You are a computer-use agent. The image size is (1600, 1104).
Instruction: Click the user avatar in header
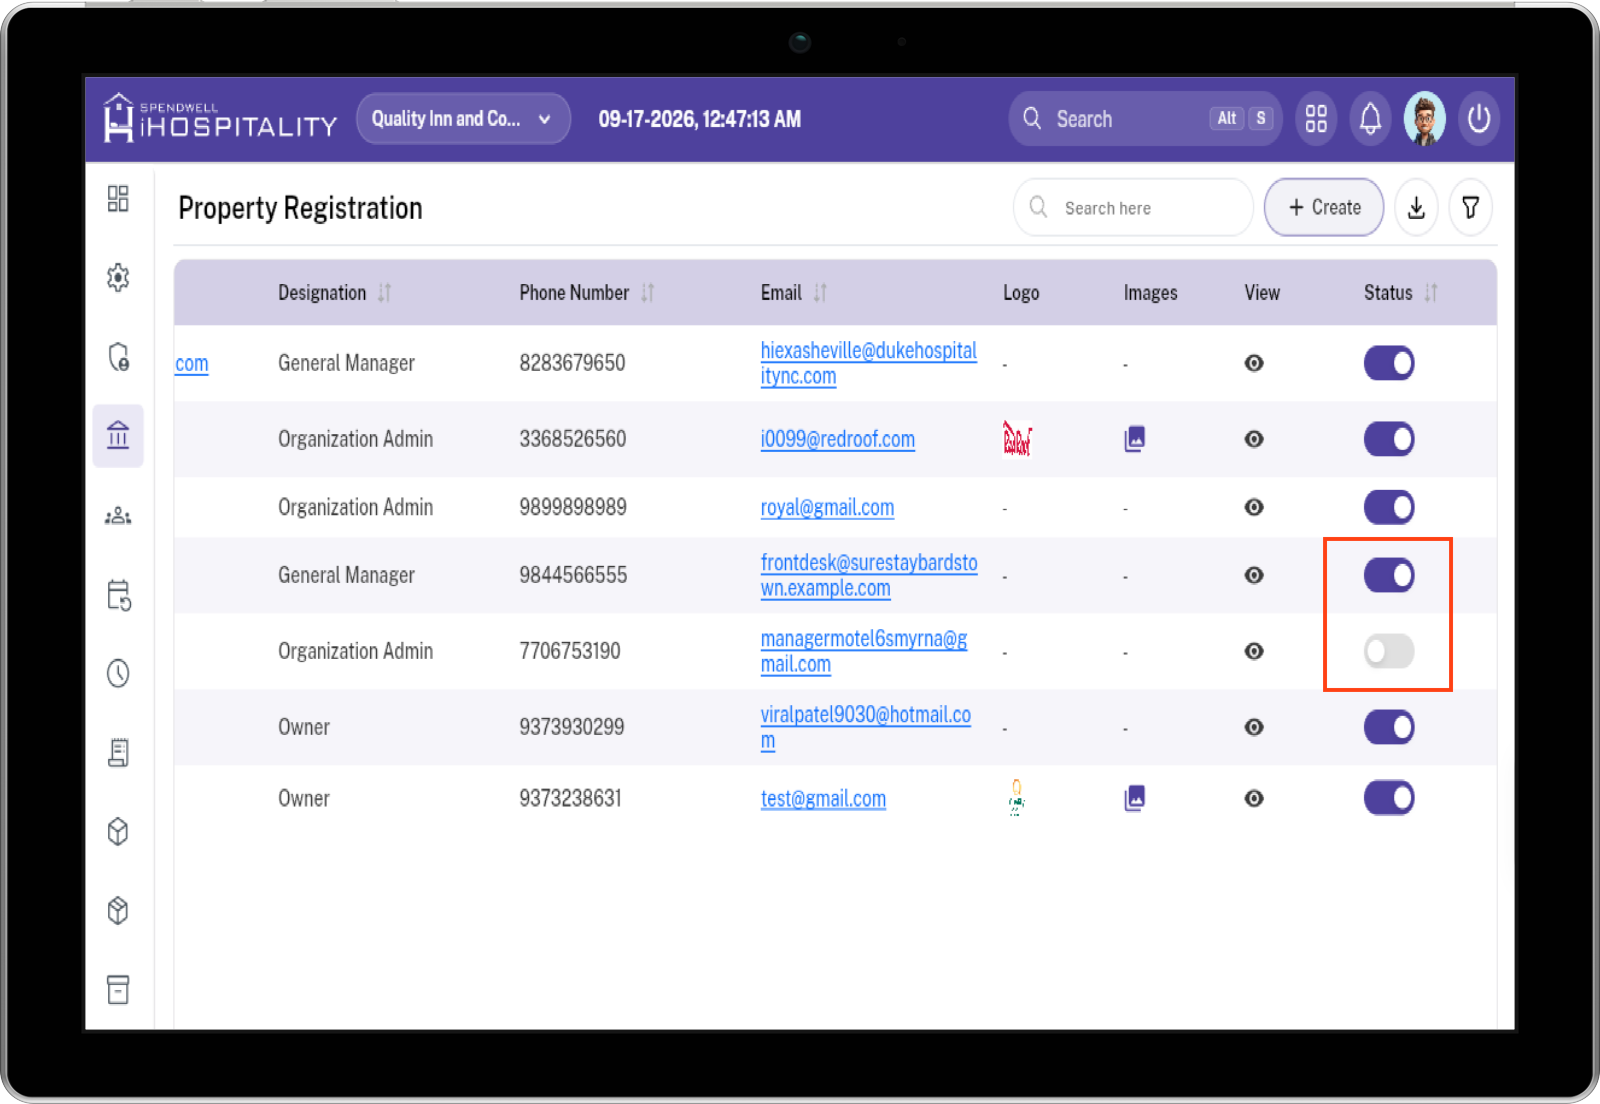coord(1425,119)
